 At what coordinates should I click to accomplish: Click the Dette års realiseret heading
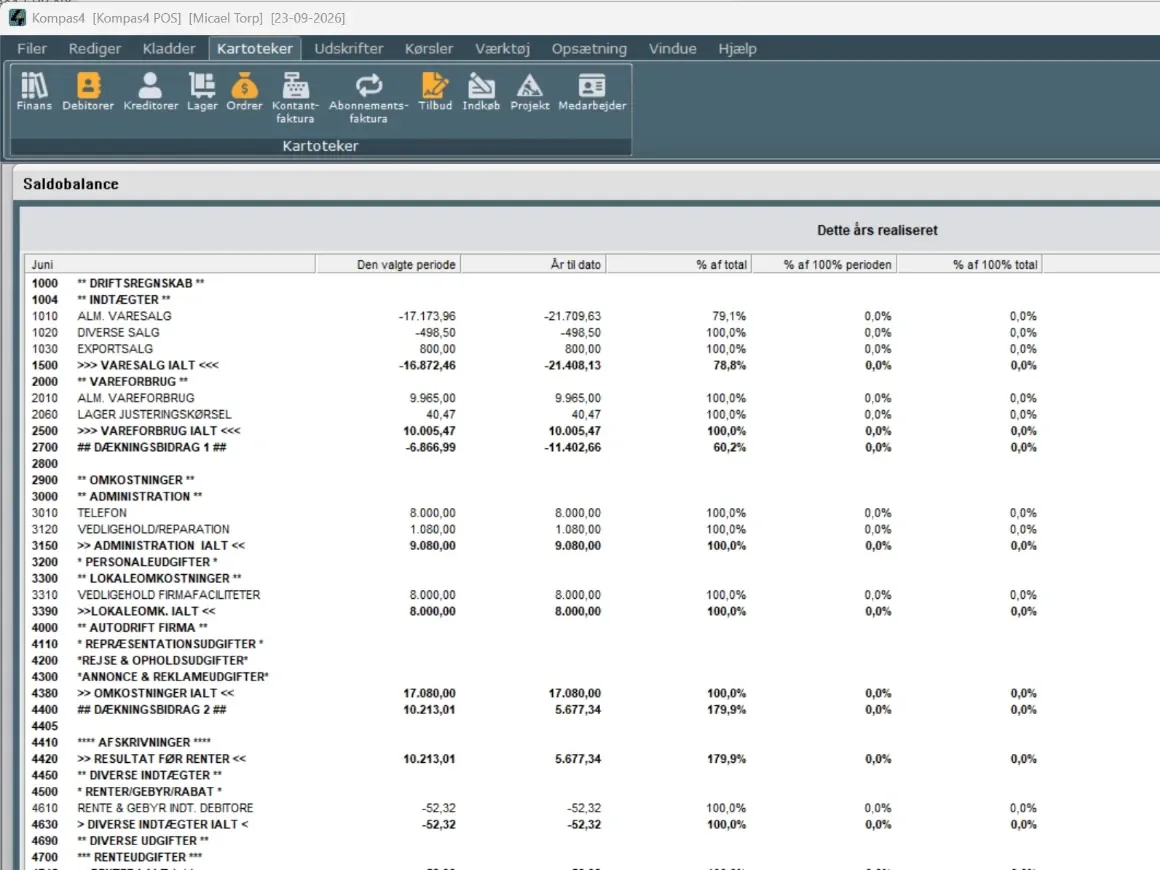(x=877, y=230)
